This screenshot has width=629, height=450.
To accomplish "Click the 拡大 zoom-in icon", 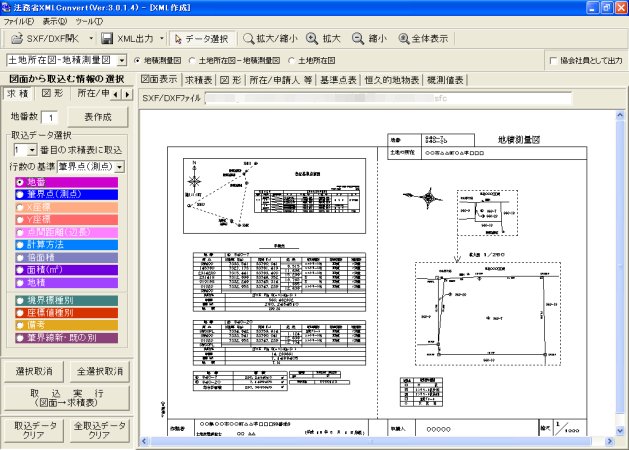I will (x=312, y=39).
